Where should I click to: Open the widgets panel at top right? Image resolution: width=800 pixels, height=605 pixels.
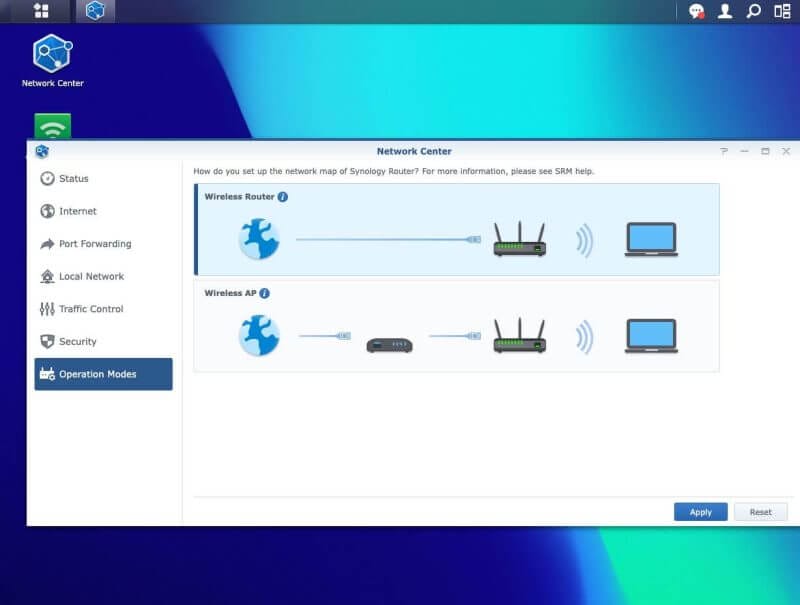pos(781,12)
